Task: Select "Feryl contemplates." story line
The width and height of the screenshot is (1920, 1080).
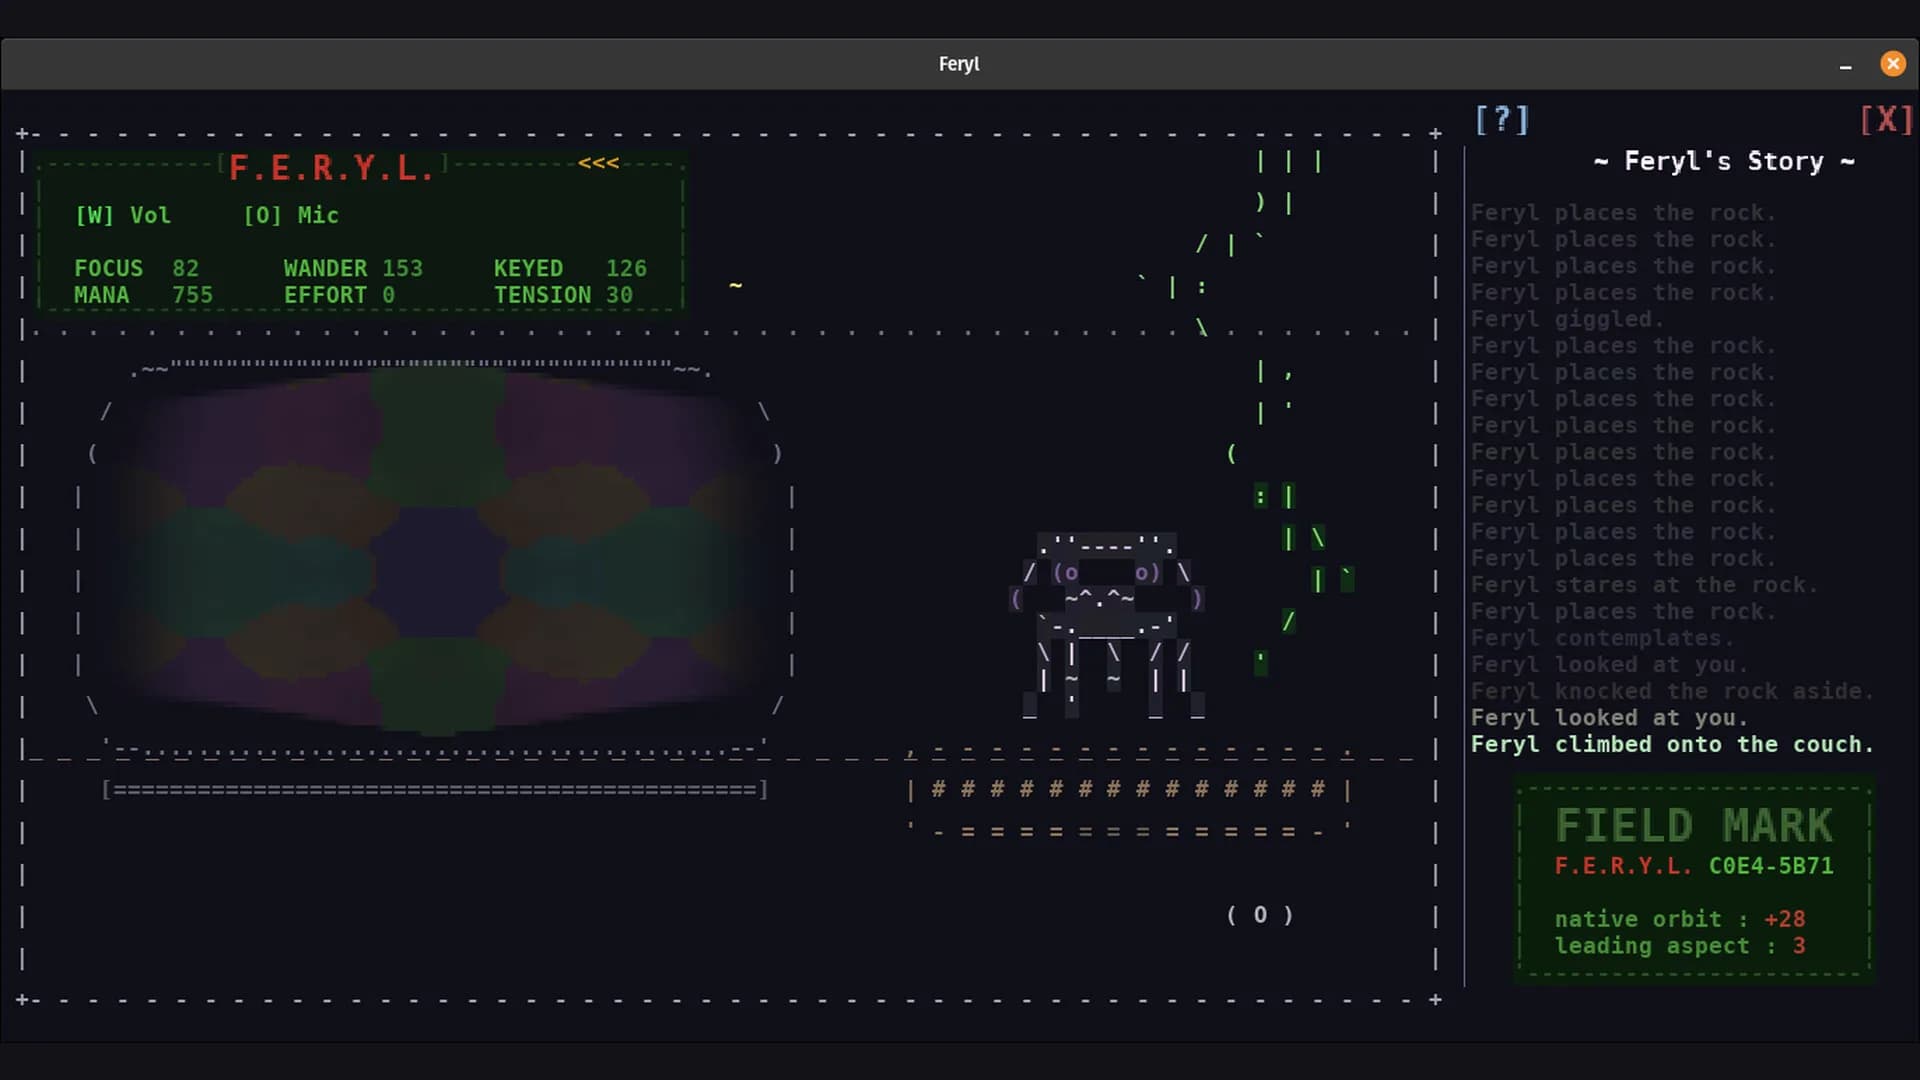Action: [1602, 638]
